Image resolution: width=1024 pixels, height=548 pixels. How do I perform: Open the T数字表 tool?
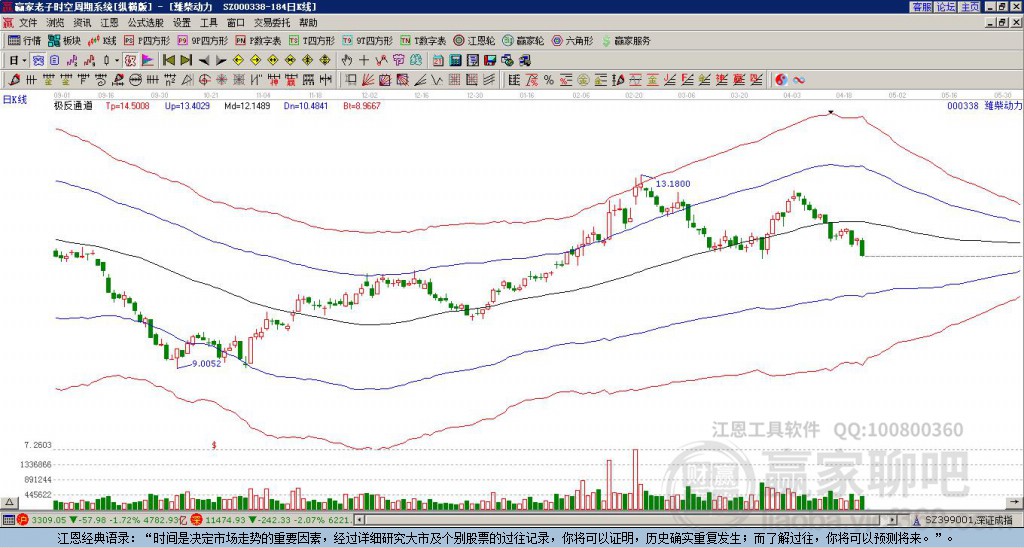coord(423,40)
